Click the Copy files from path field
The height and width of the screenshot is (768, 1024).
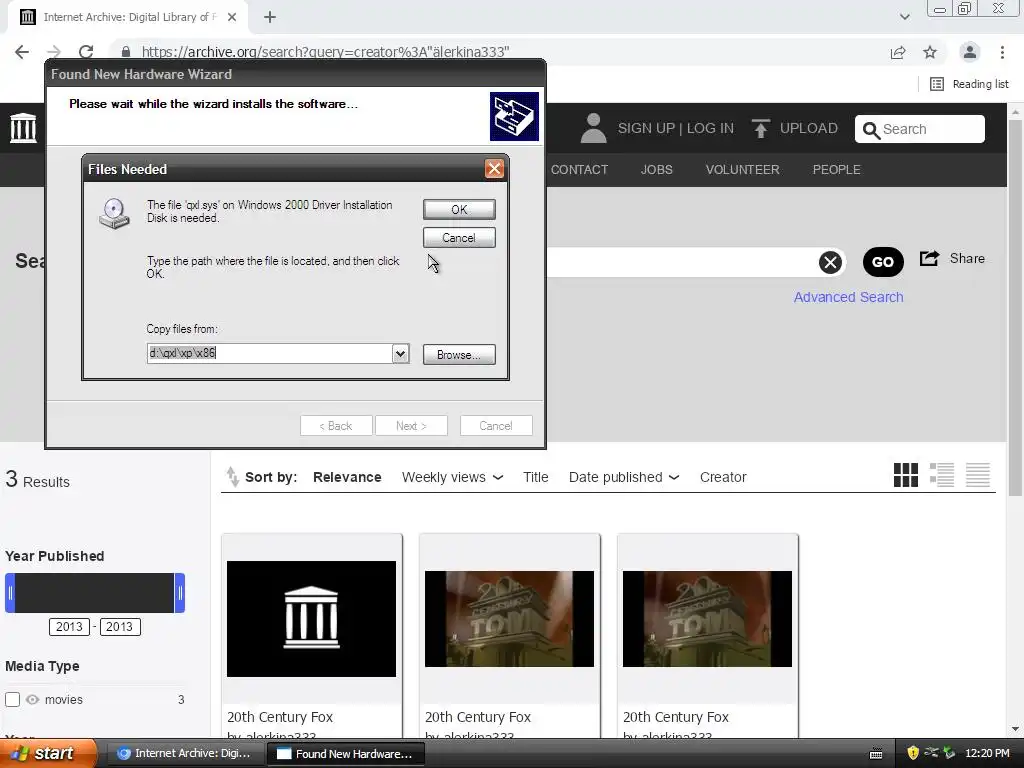(x=270, y=353)
